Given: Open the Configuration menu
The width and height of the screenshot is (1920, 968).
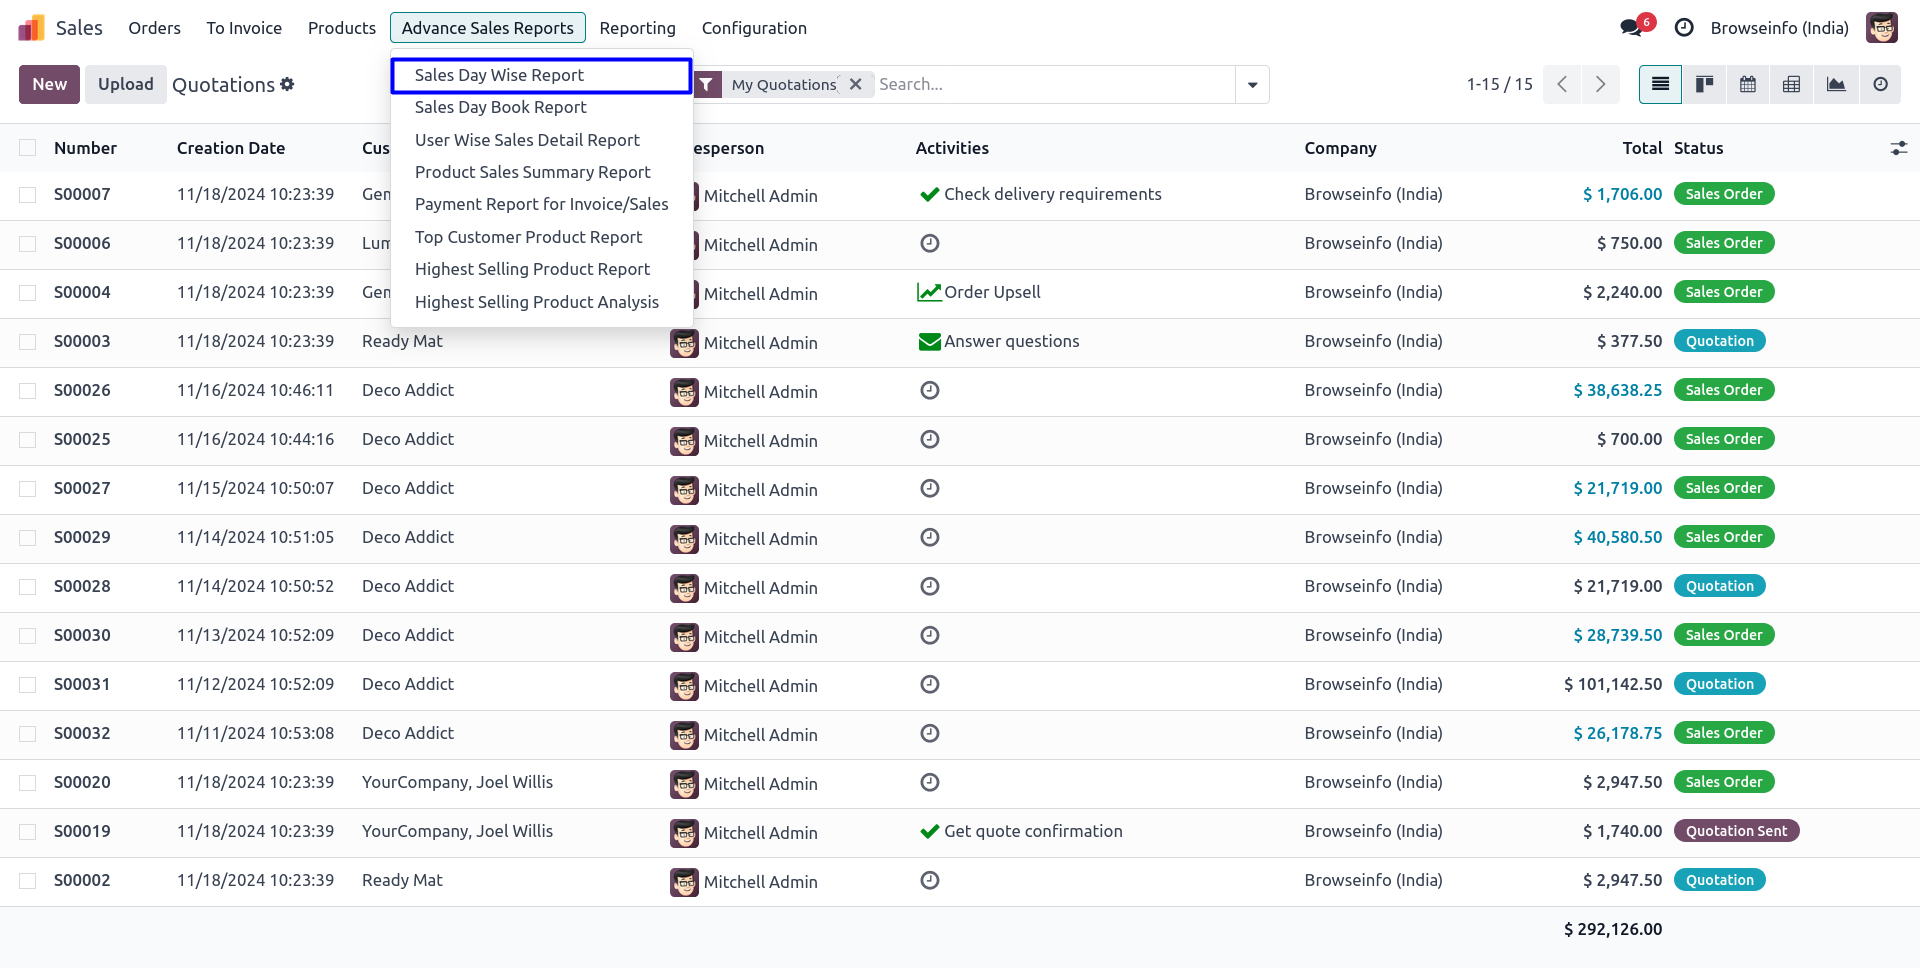Looking at the screenshot, I should coord(754,28).
